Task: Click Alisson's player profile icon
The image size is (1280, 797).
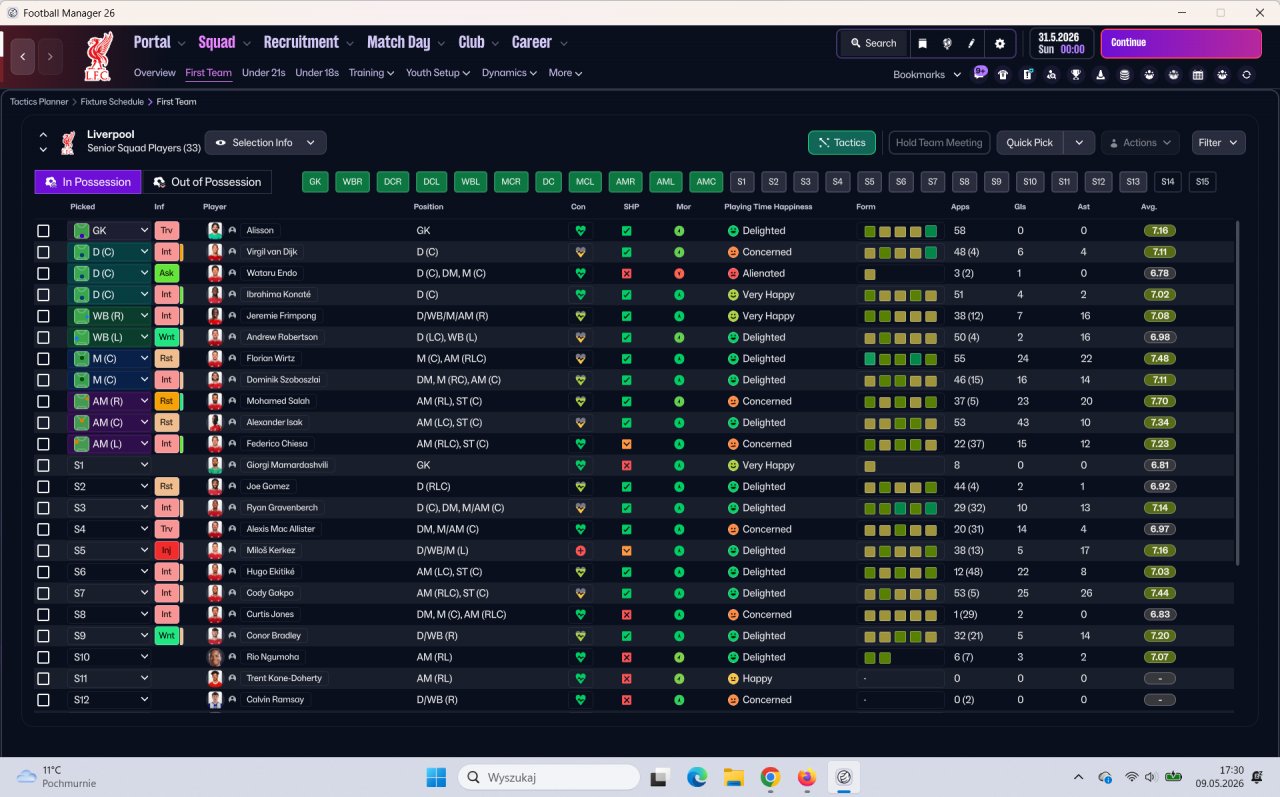Action: pos(232,230)
